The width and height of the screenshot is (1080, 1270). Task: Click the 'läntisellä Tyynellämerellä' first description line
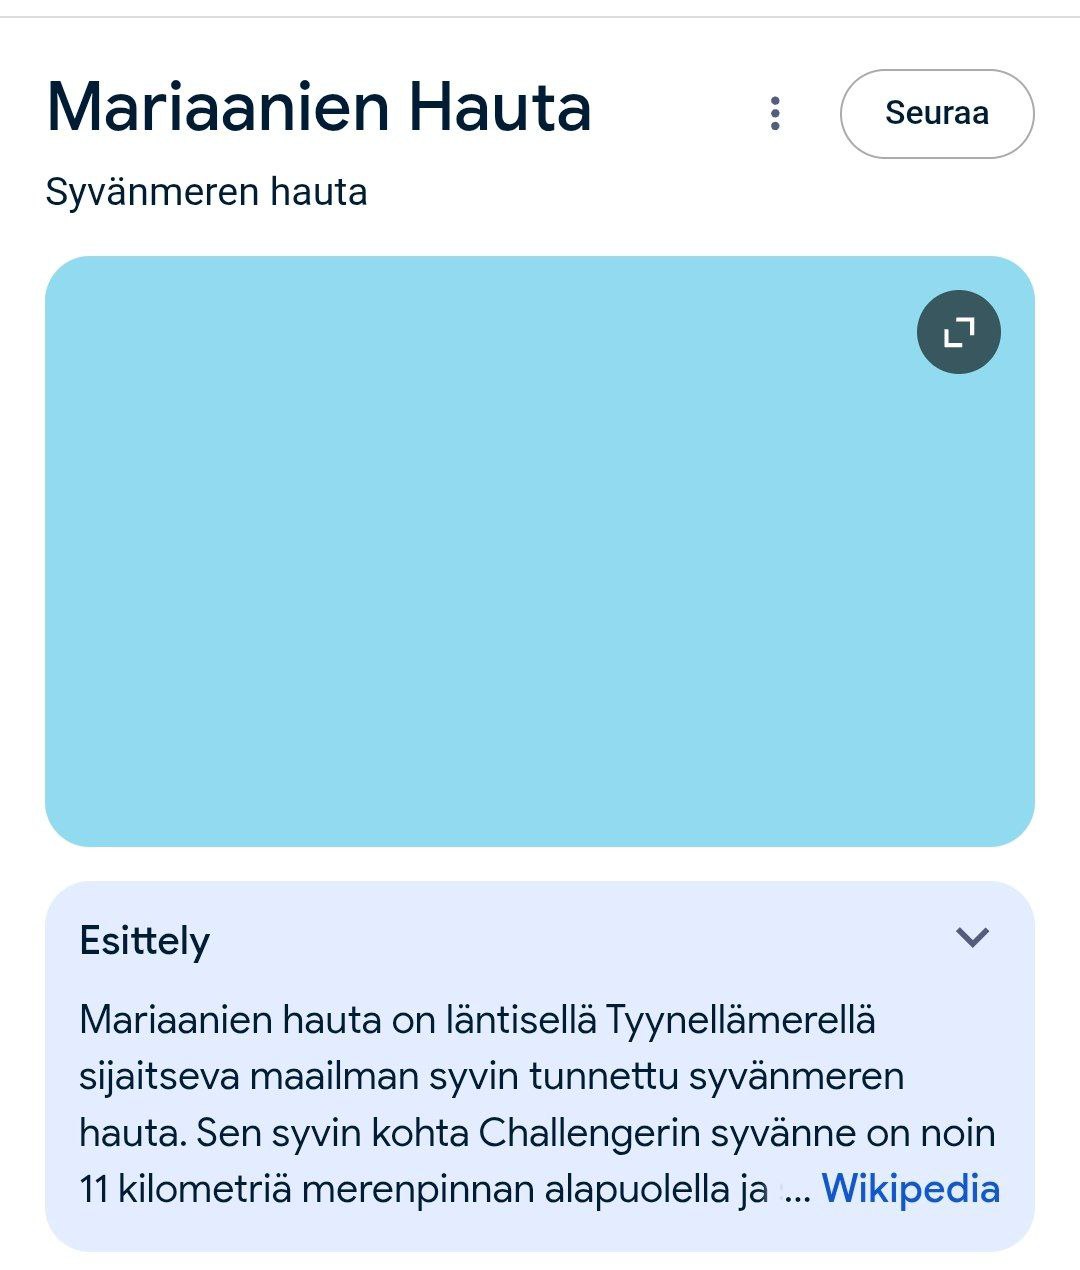pos(477,1020)
